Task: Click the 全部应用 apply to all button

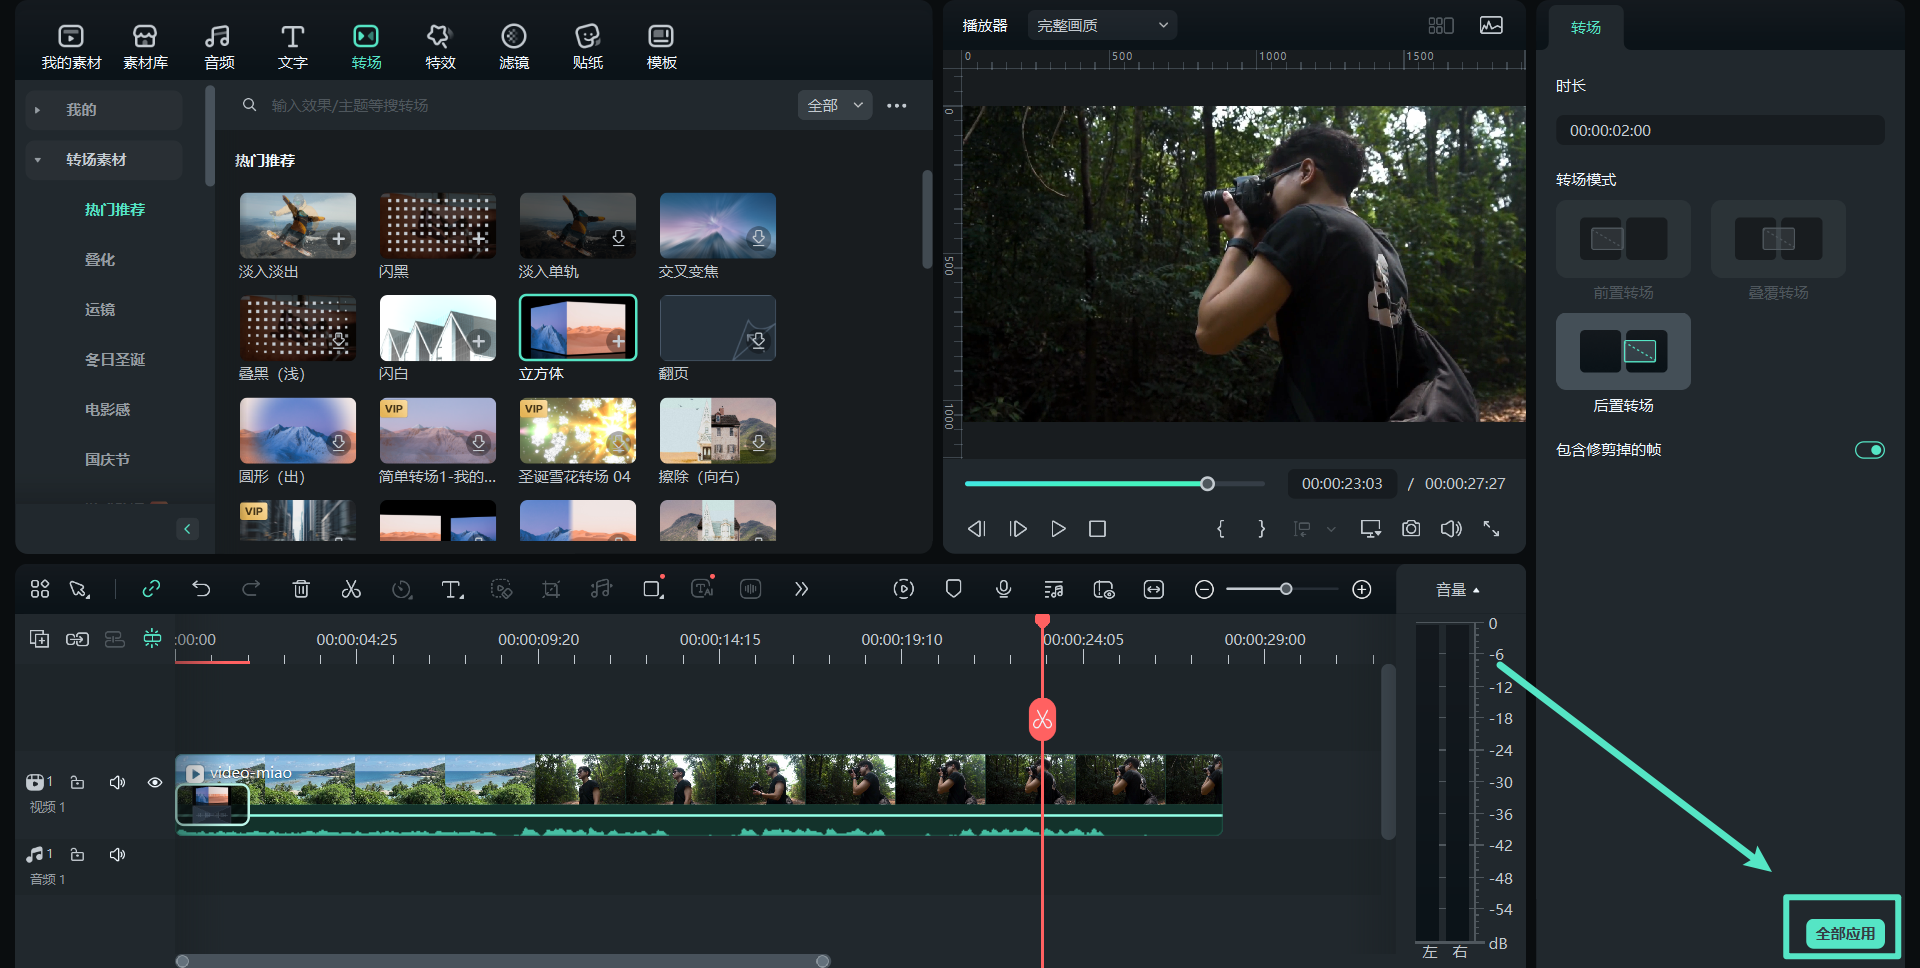Action: [x=1845, y=934]
